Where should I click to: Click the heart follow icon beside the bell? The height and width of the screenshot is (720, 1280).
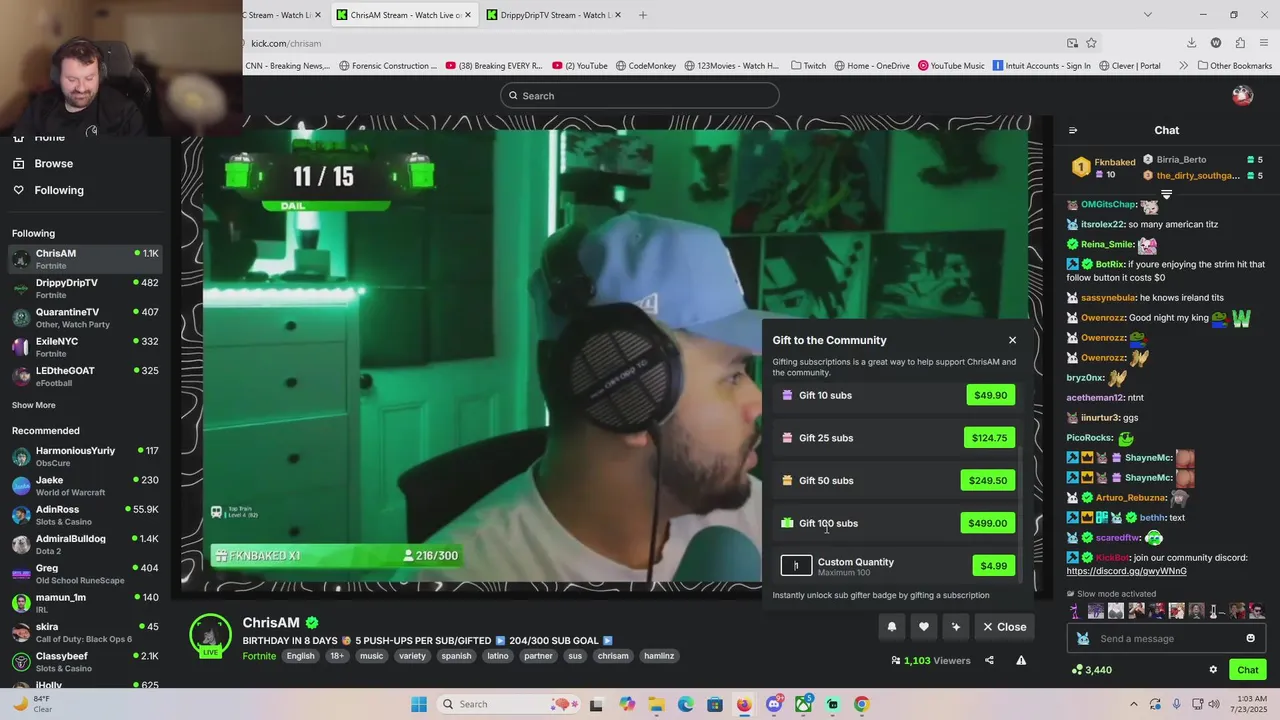pos(924,627)
